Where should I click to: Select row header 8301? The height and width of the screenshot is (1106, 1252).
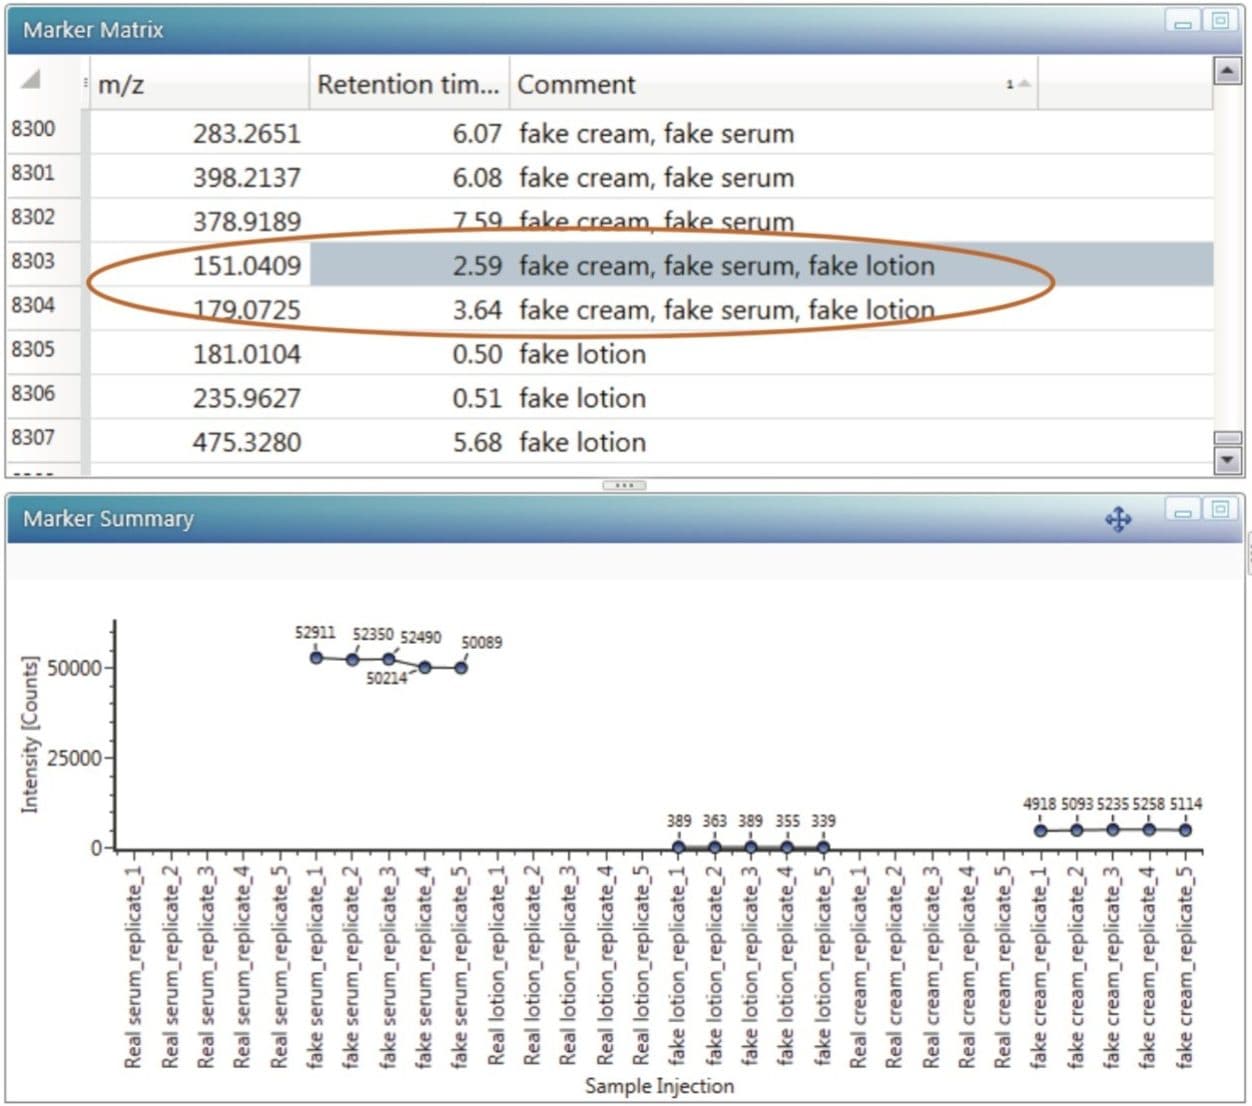pos(43,173)
